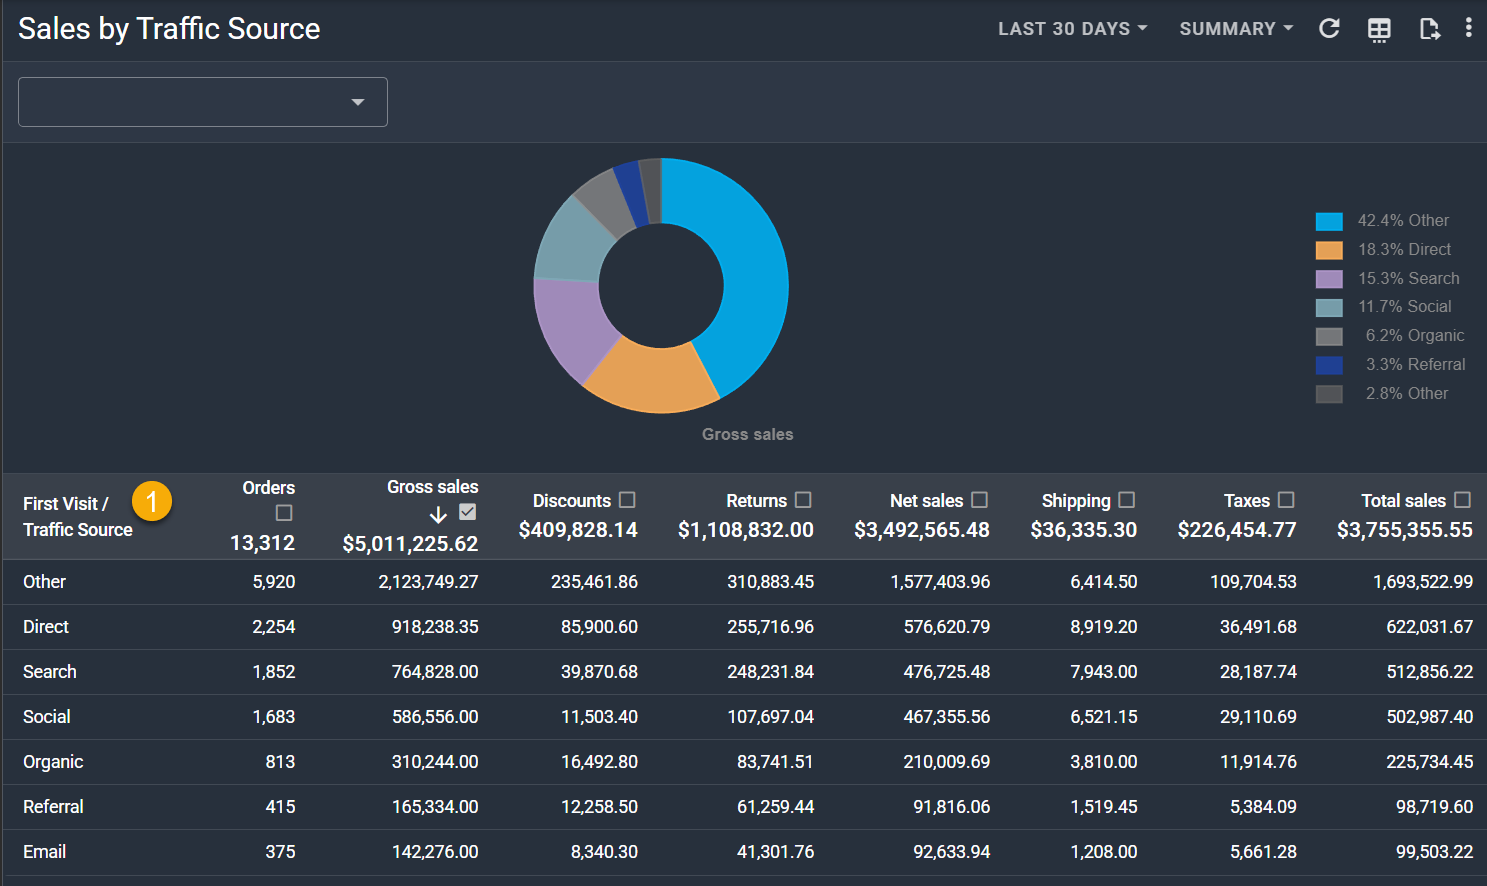Click the Direct row in table
Viewport: 1487px width, 886px height.
pyautogui.click(x=46, y=627)
